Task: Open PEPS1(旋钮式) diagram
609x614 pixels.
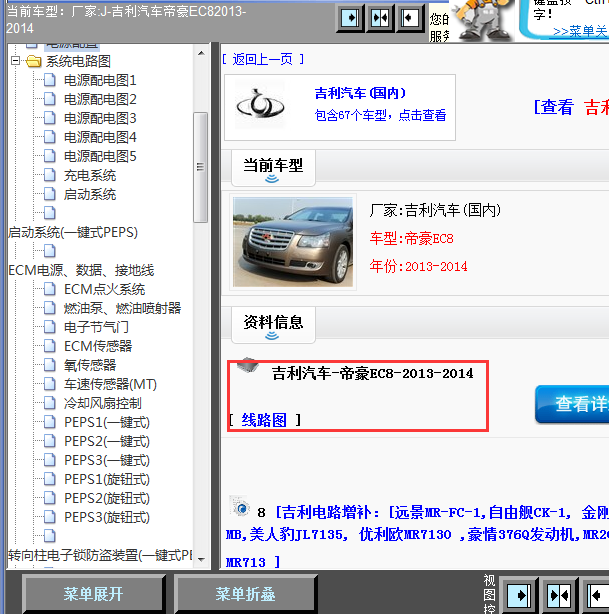Action: pyautogui.click(x=107, y=479)
